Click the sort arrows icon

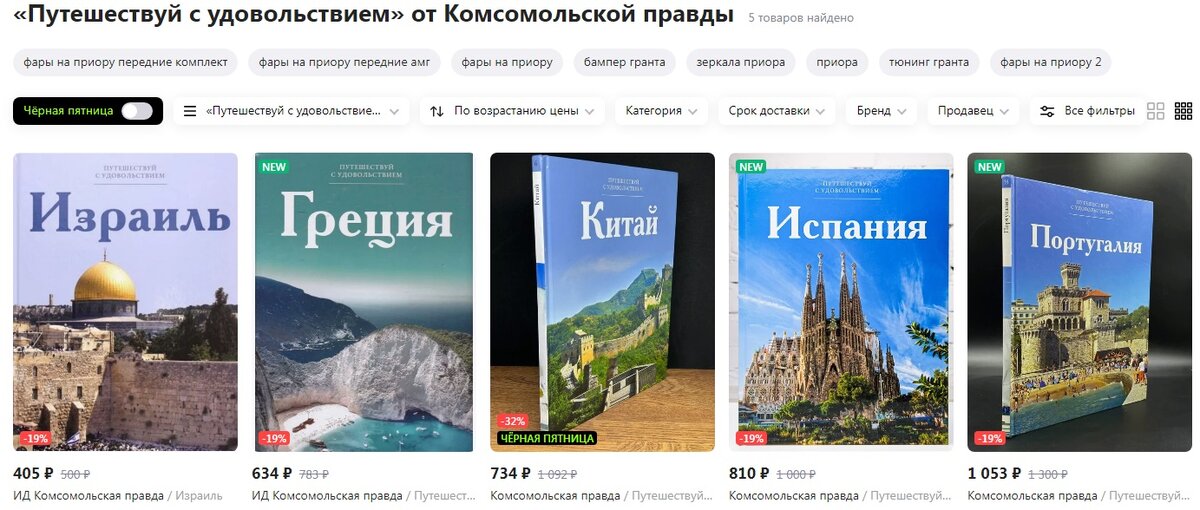point(437,111)
